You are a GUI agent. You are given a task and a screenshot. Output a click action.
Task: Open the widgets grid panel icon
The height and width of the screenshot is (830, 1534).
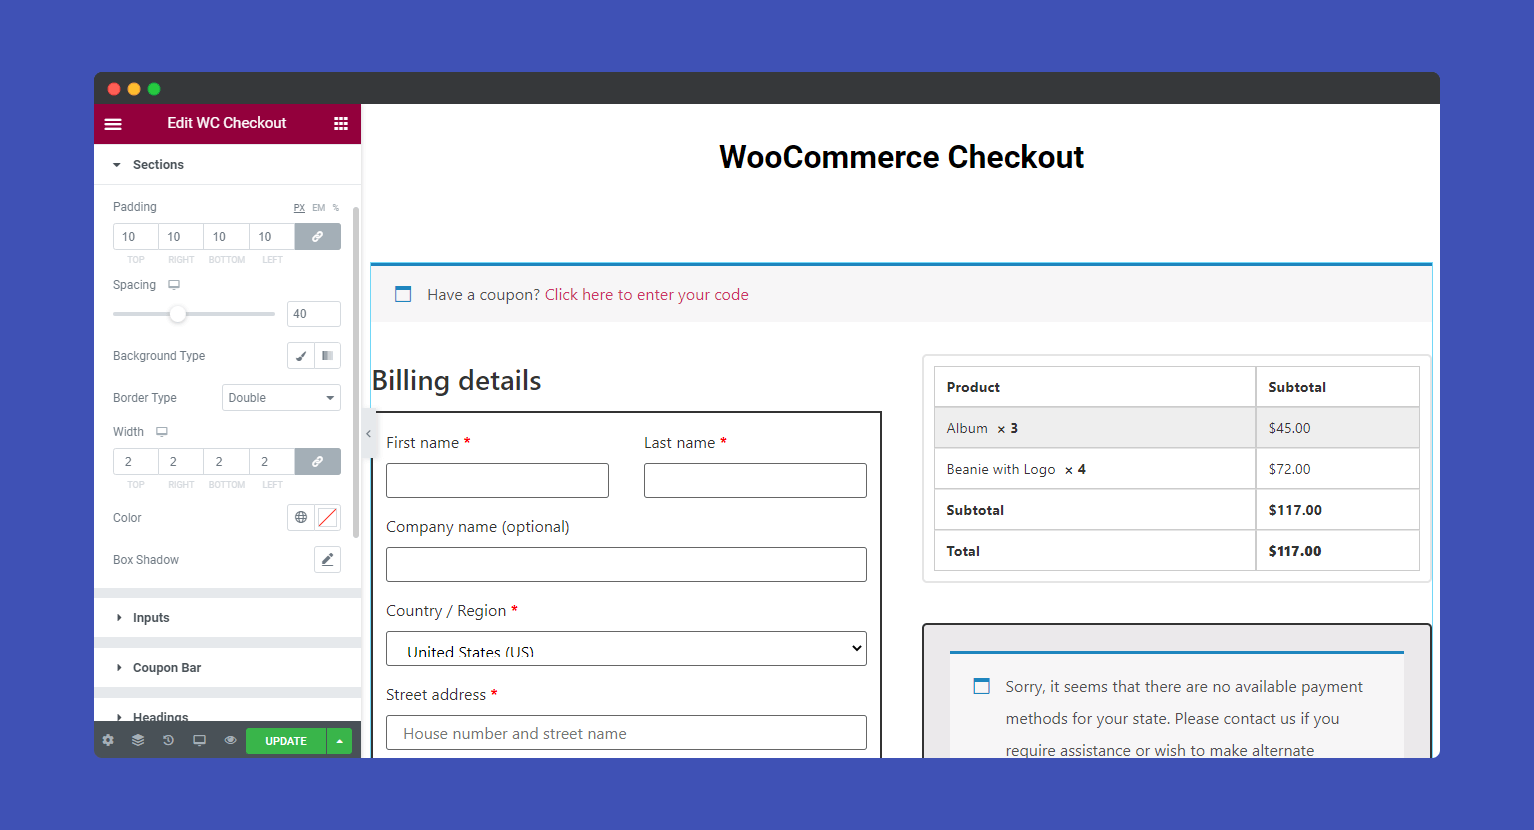(x=341, y=124)
